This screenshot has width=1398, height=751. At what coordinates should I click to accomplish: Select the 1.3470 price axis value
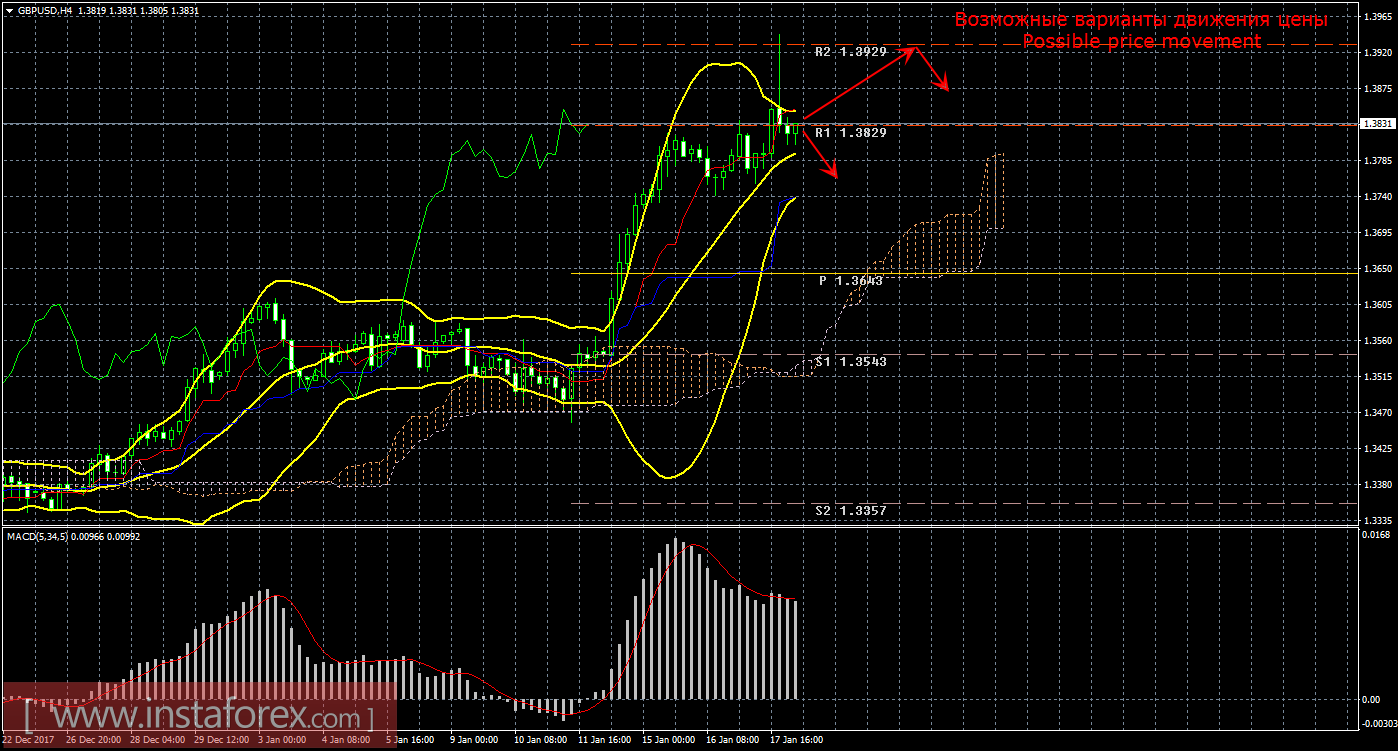[x=1376, y=412]
